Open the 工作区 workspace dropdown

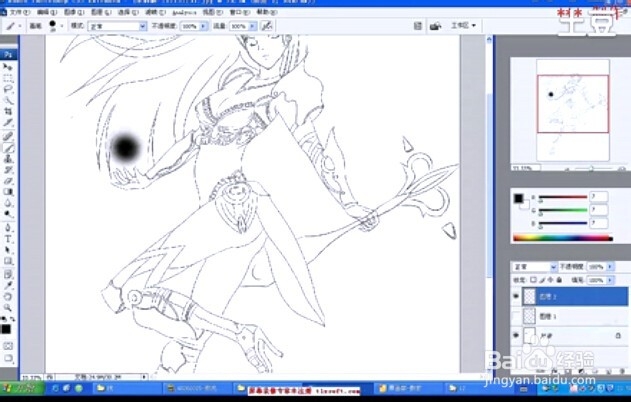pos(463,26)
